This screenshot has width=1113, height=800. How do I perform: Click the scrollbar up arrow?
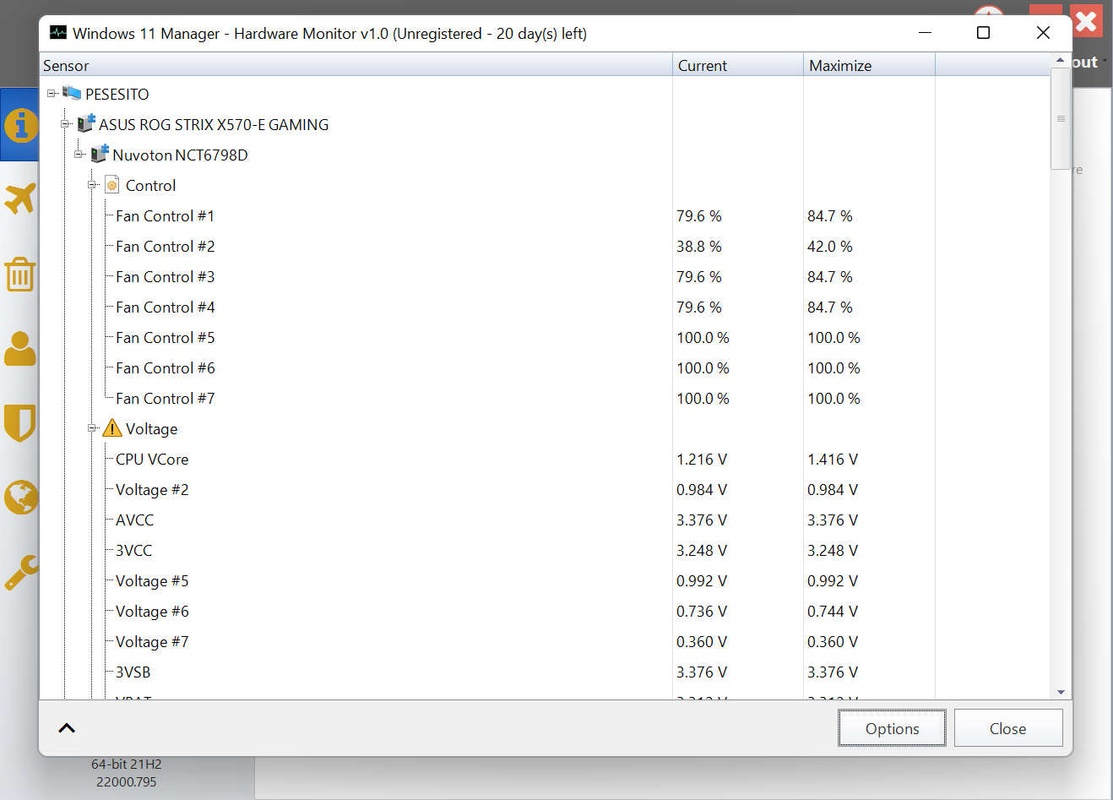click(1060, 61)
